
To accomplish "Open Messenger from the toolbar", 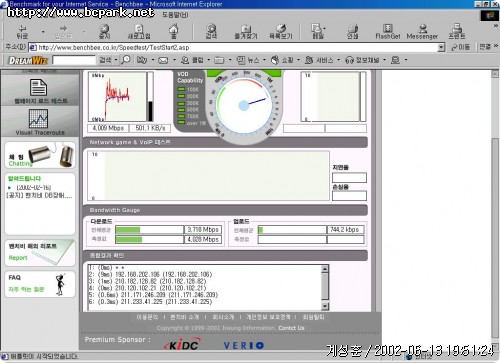I will click(422, 32).
